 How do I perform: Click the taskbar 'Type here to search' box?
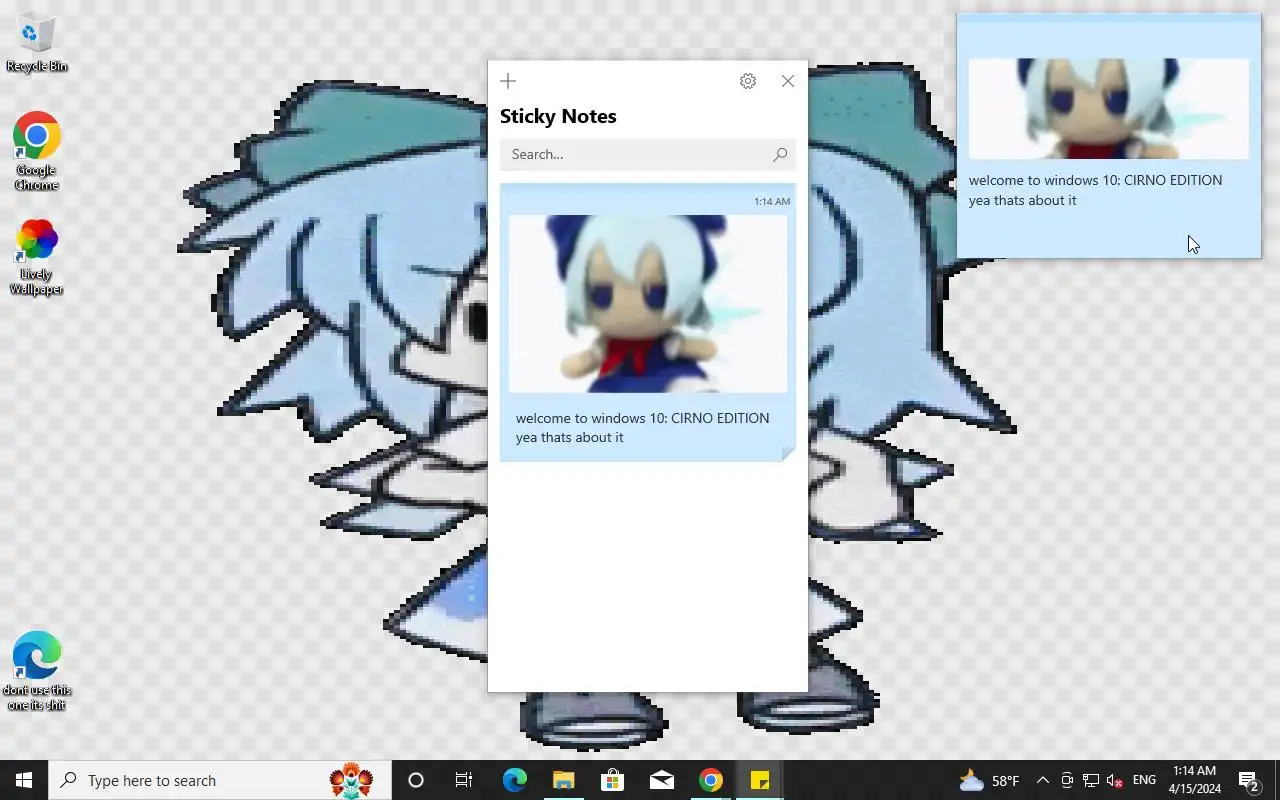(220, 780)
